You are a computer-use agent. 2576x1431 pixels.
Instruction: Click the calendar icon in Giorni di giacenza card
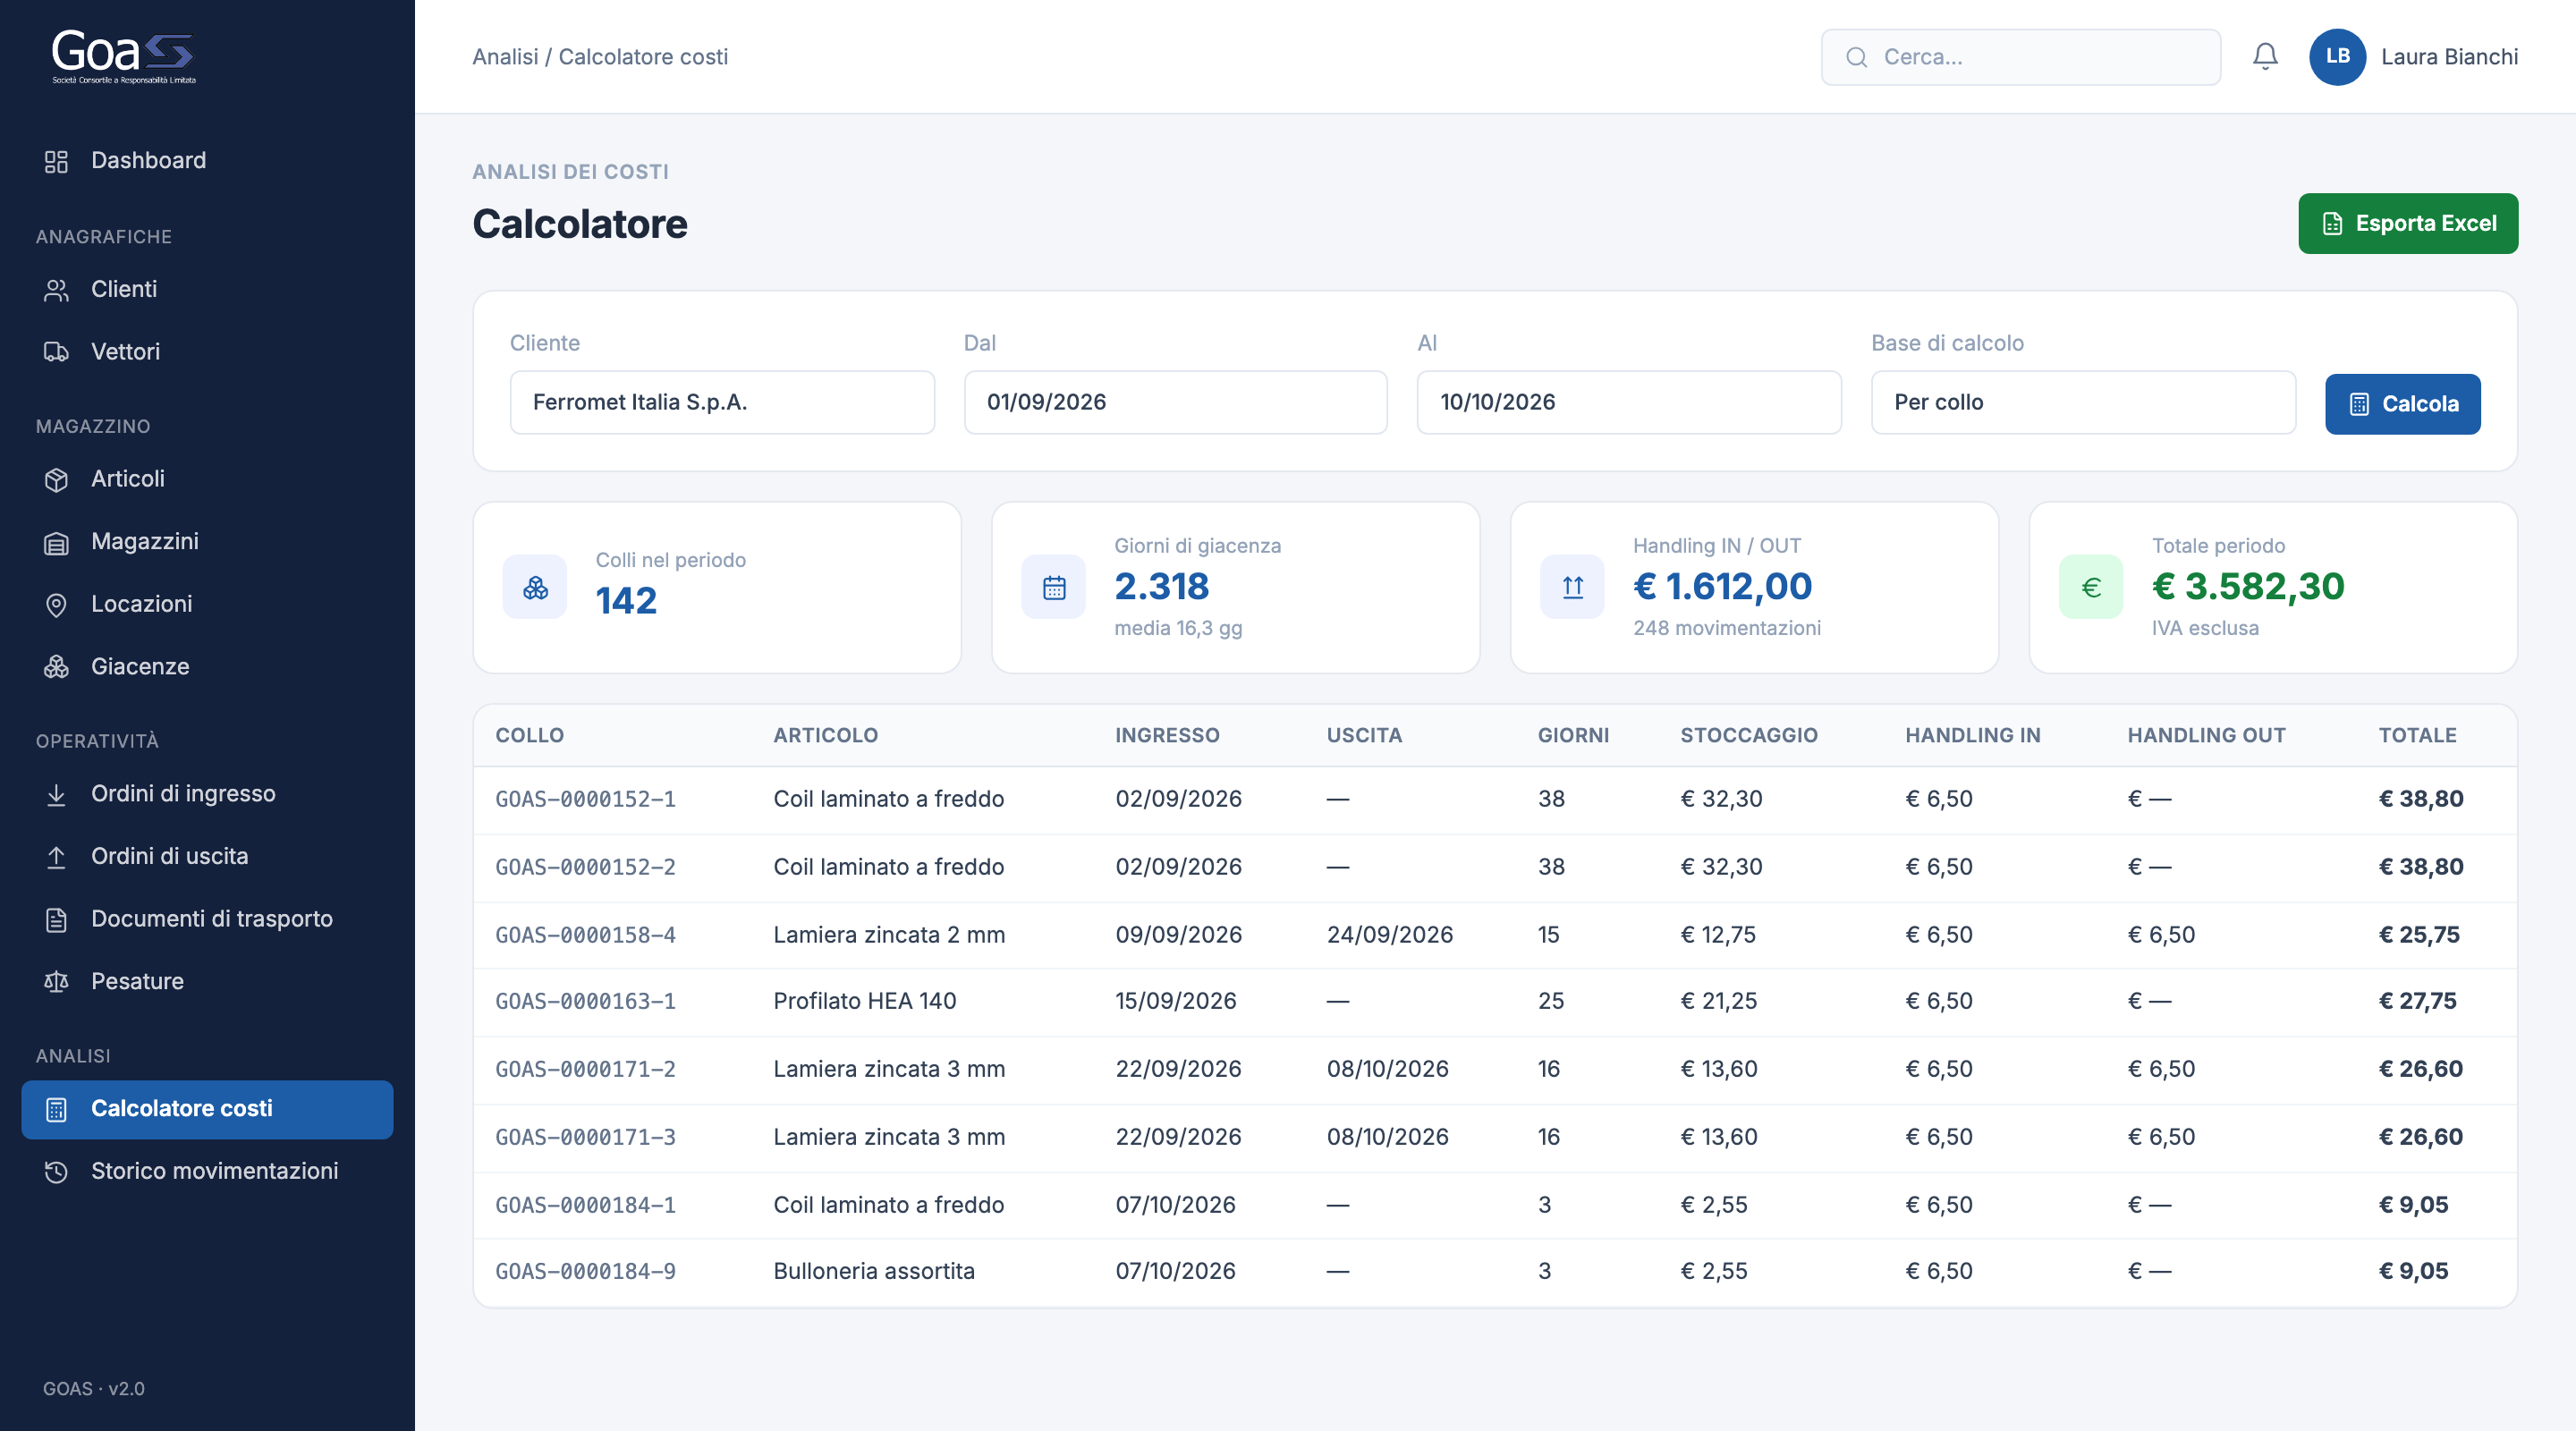(1054, 587)
